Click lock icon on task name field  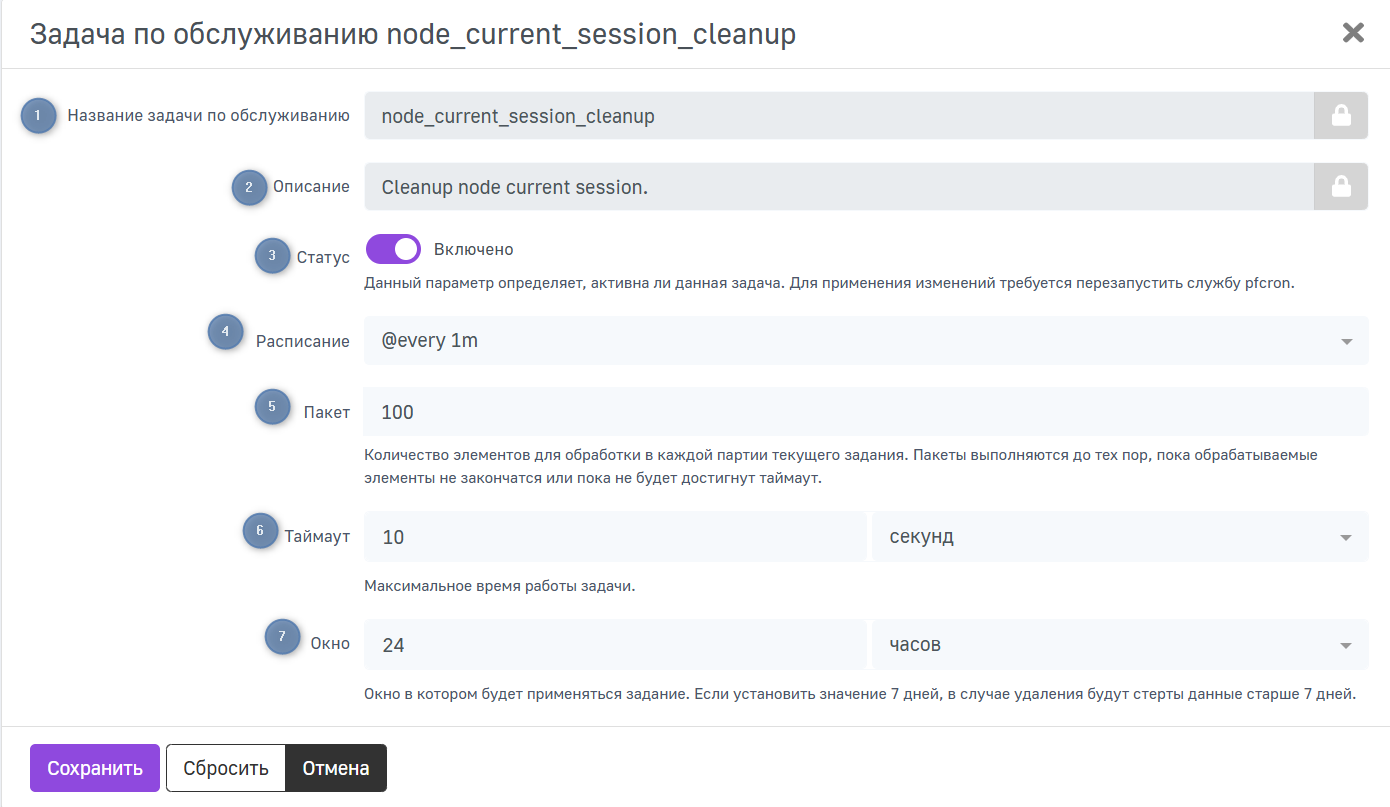pyautogui.click(x=1340, y=116)
